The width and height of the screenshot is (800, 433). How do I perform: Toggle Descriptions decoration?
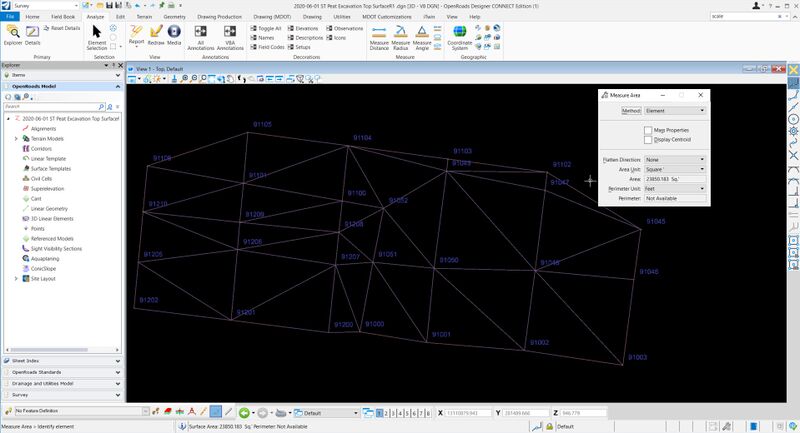click(x=305, y=38)
